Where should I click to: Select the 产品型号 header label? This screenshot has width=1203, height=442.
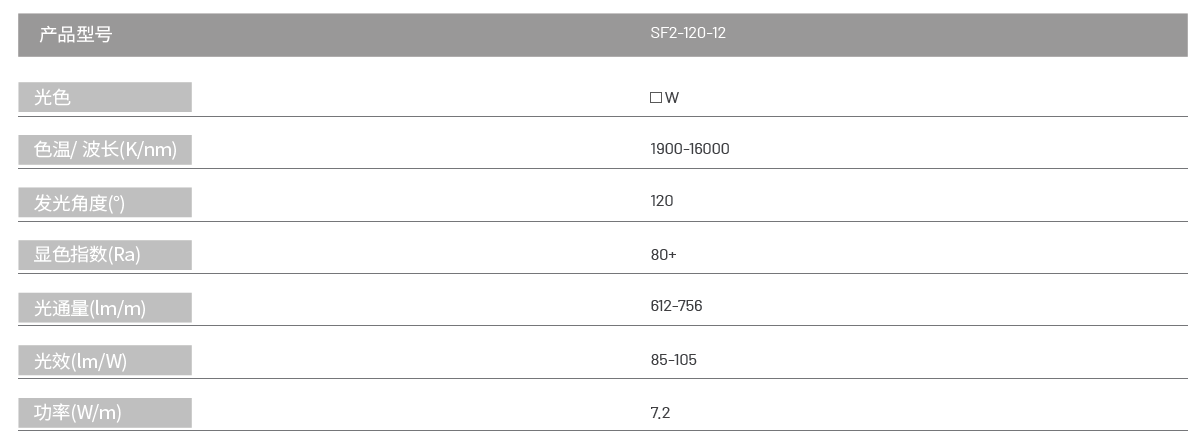(76, 34)
